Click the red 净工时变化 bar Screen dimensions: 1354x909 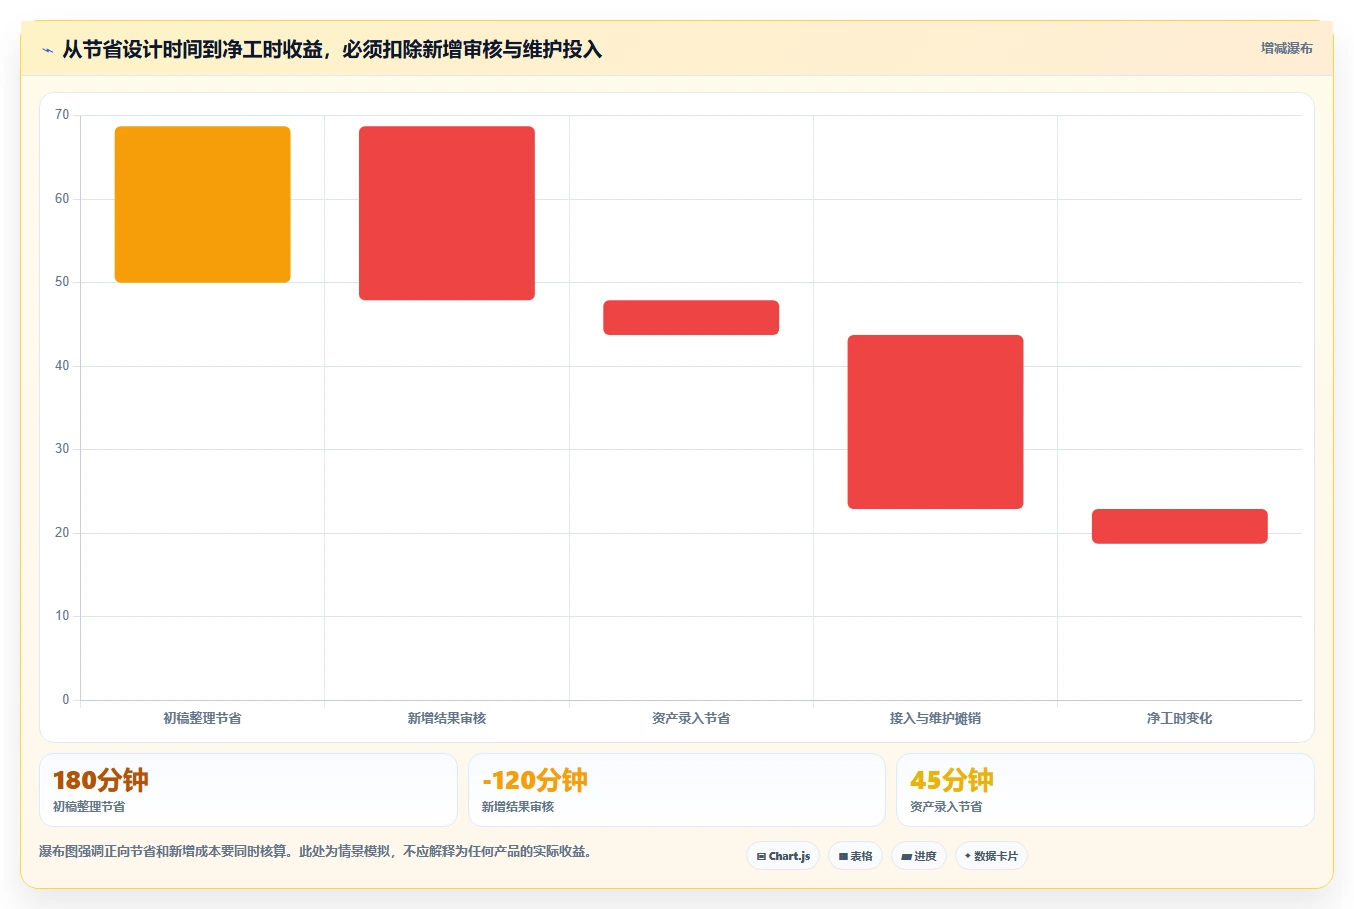[x=1180, y=526]
